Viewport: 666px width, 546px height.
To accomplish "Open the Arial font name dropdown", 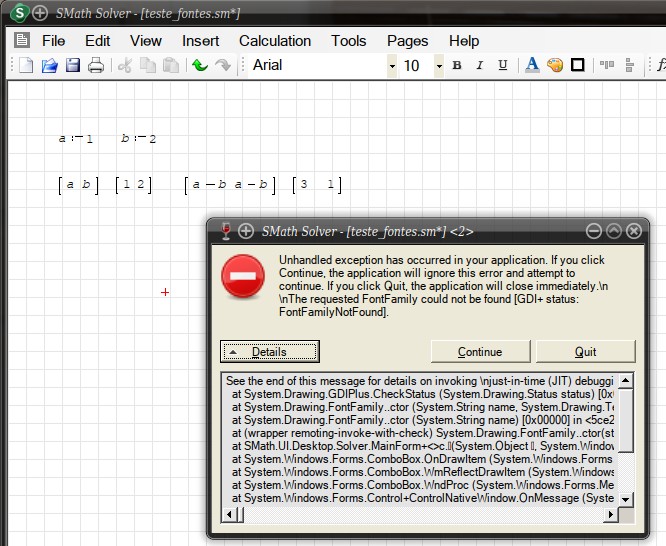I will [392, 66].
